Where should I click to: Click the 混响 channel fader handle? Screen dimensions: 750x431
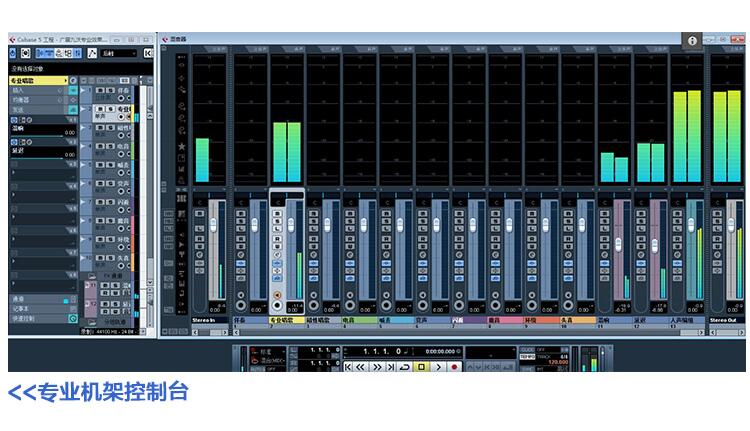click(618, 245)
